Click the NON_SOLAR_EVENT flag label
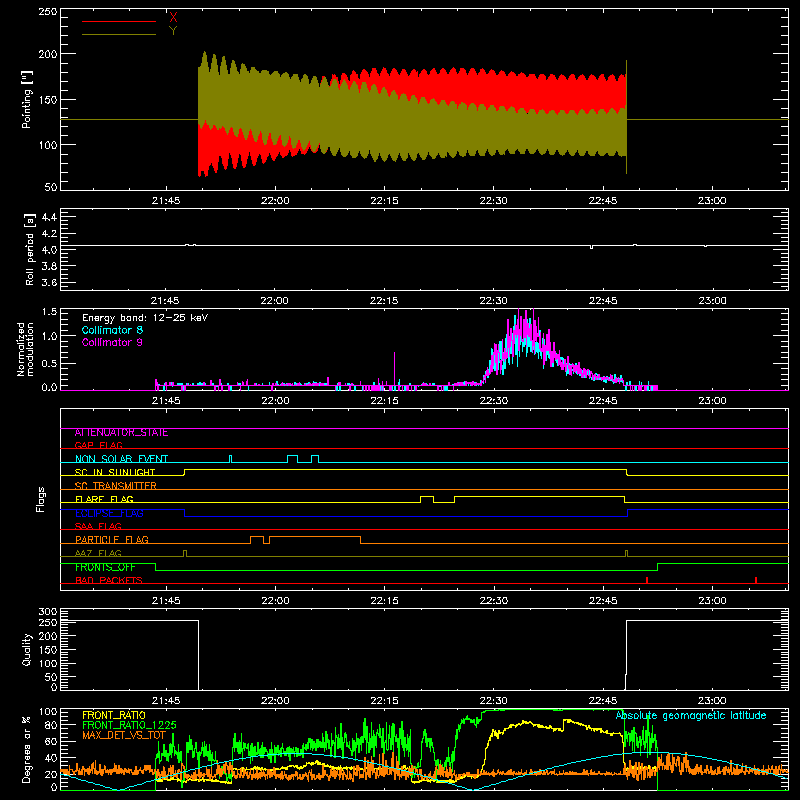This screenshot has height=800, width=800. pyautogui.click(x=121, y=459)
